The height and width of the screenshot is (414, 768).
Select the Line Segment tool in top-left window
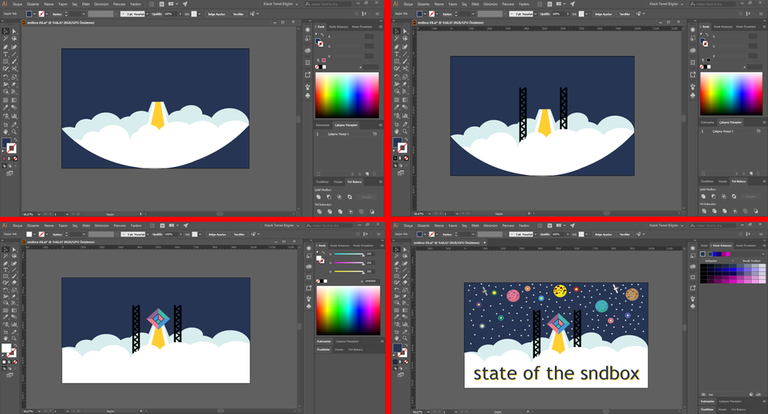pyautogui.click(x=15, y=54)
